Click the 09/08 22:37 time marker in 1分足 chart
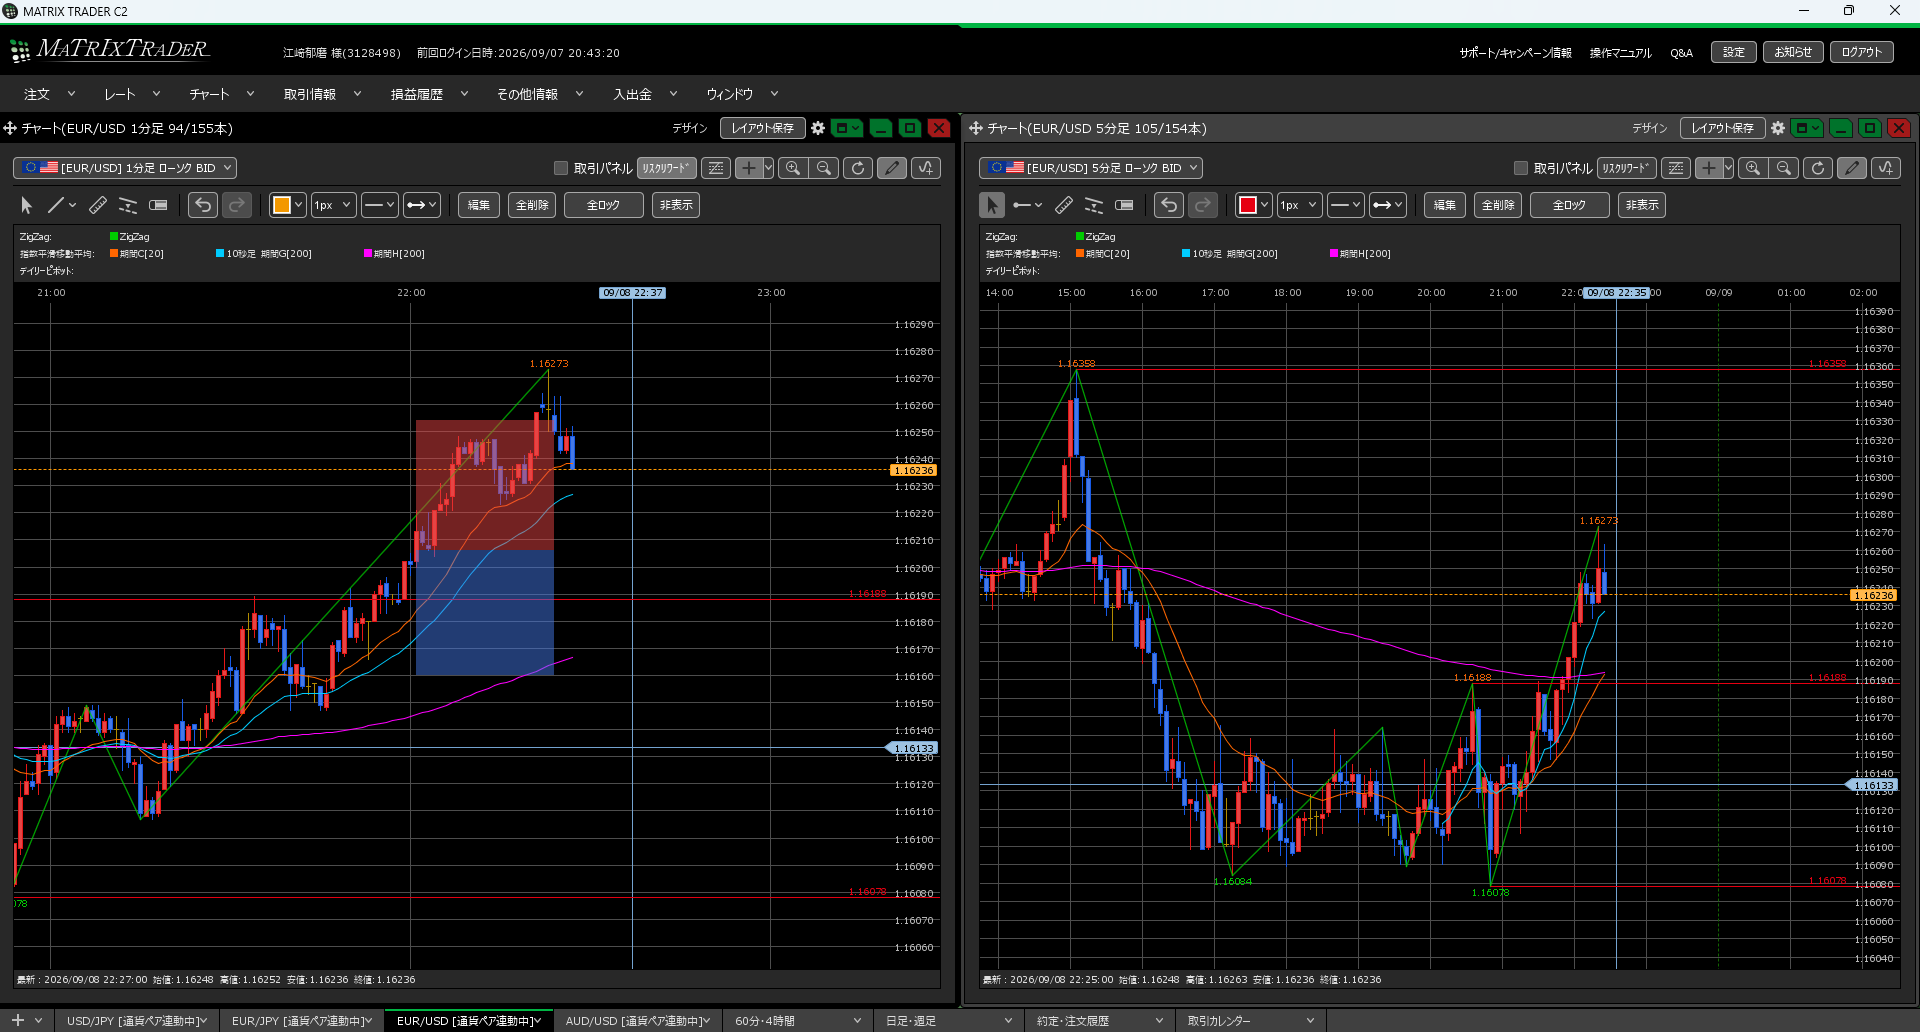 pos(632,293)
